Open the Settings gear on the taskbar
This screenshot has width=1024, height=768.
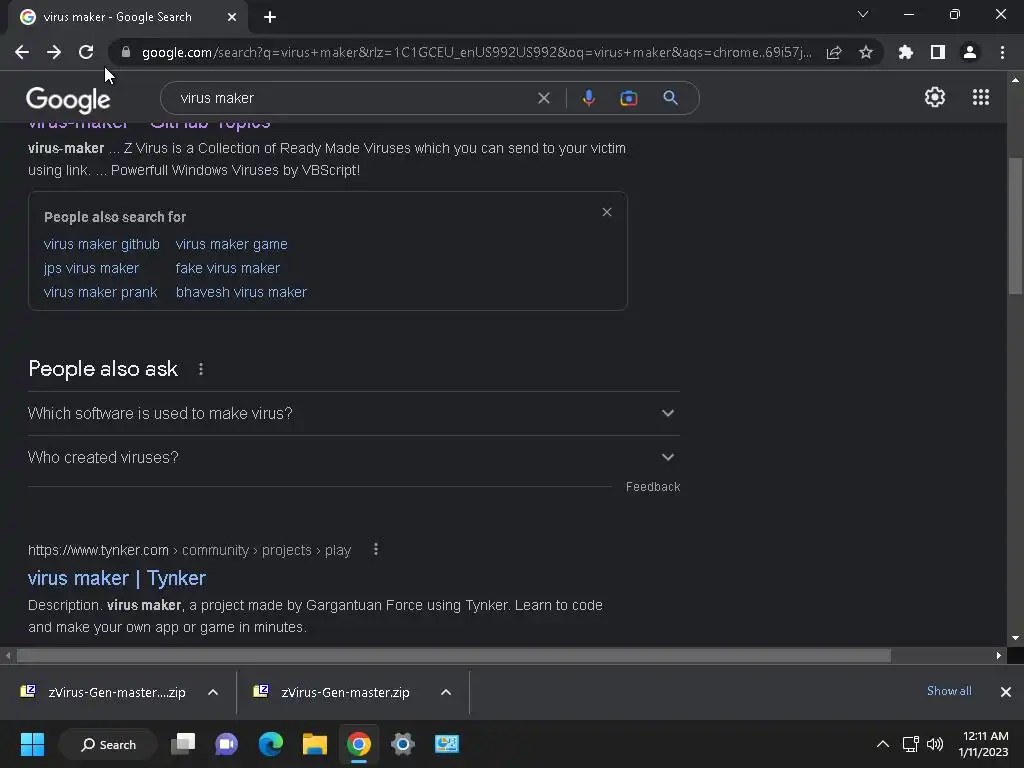(403, 744)
